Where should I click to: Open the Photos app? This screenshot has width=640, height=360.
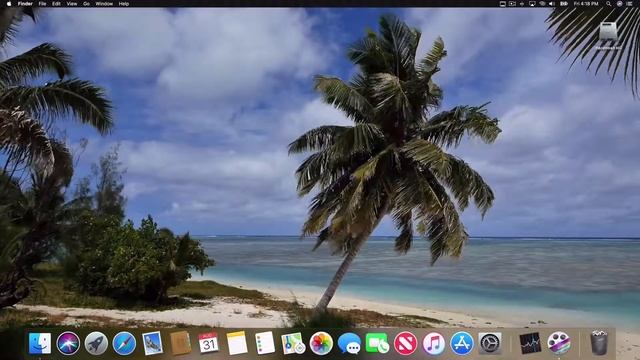tap(321, 343)
